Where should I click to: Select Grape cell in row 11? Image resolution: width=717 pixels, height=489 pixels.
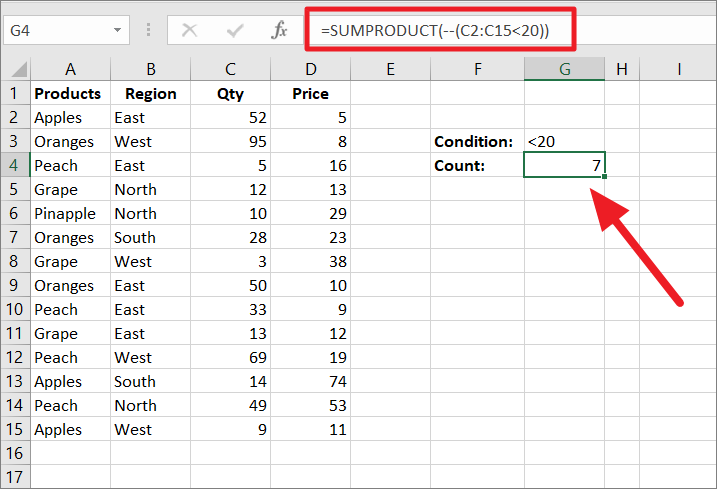70,333
